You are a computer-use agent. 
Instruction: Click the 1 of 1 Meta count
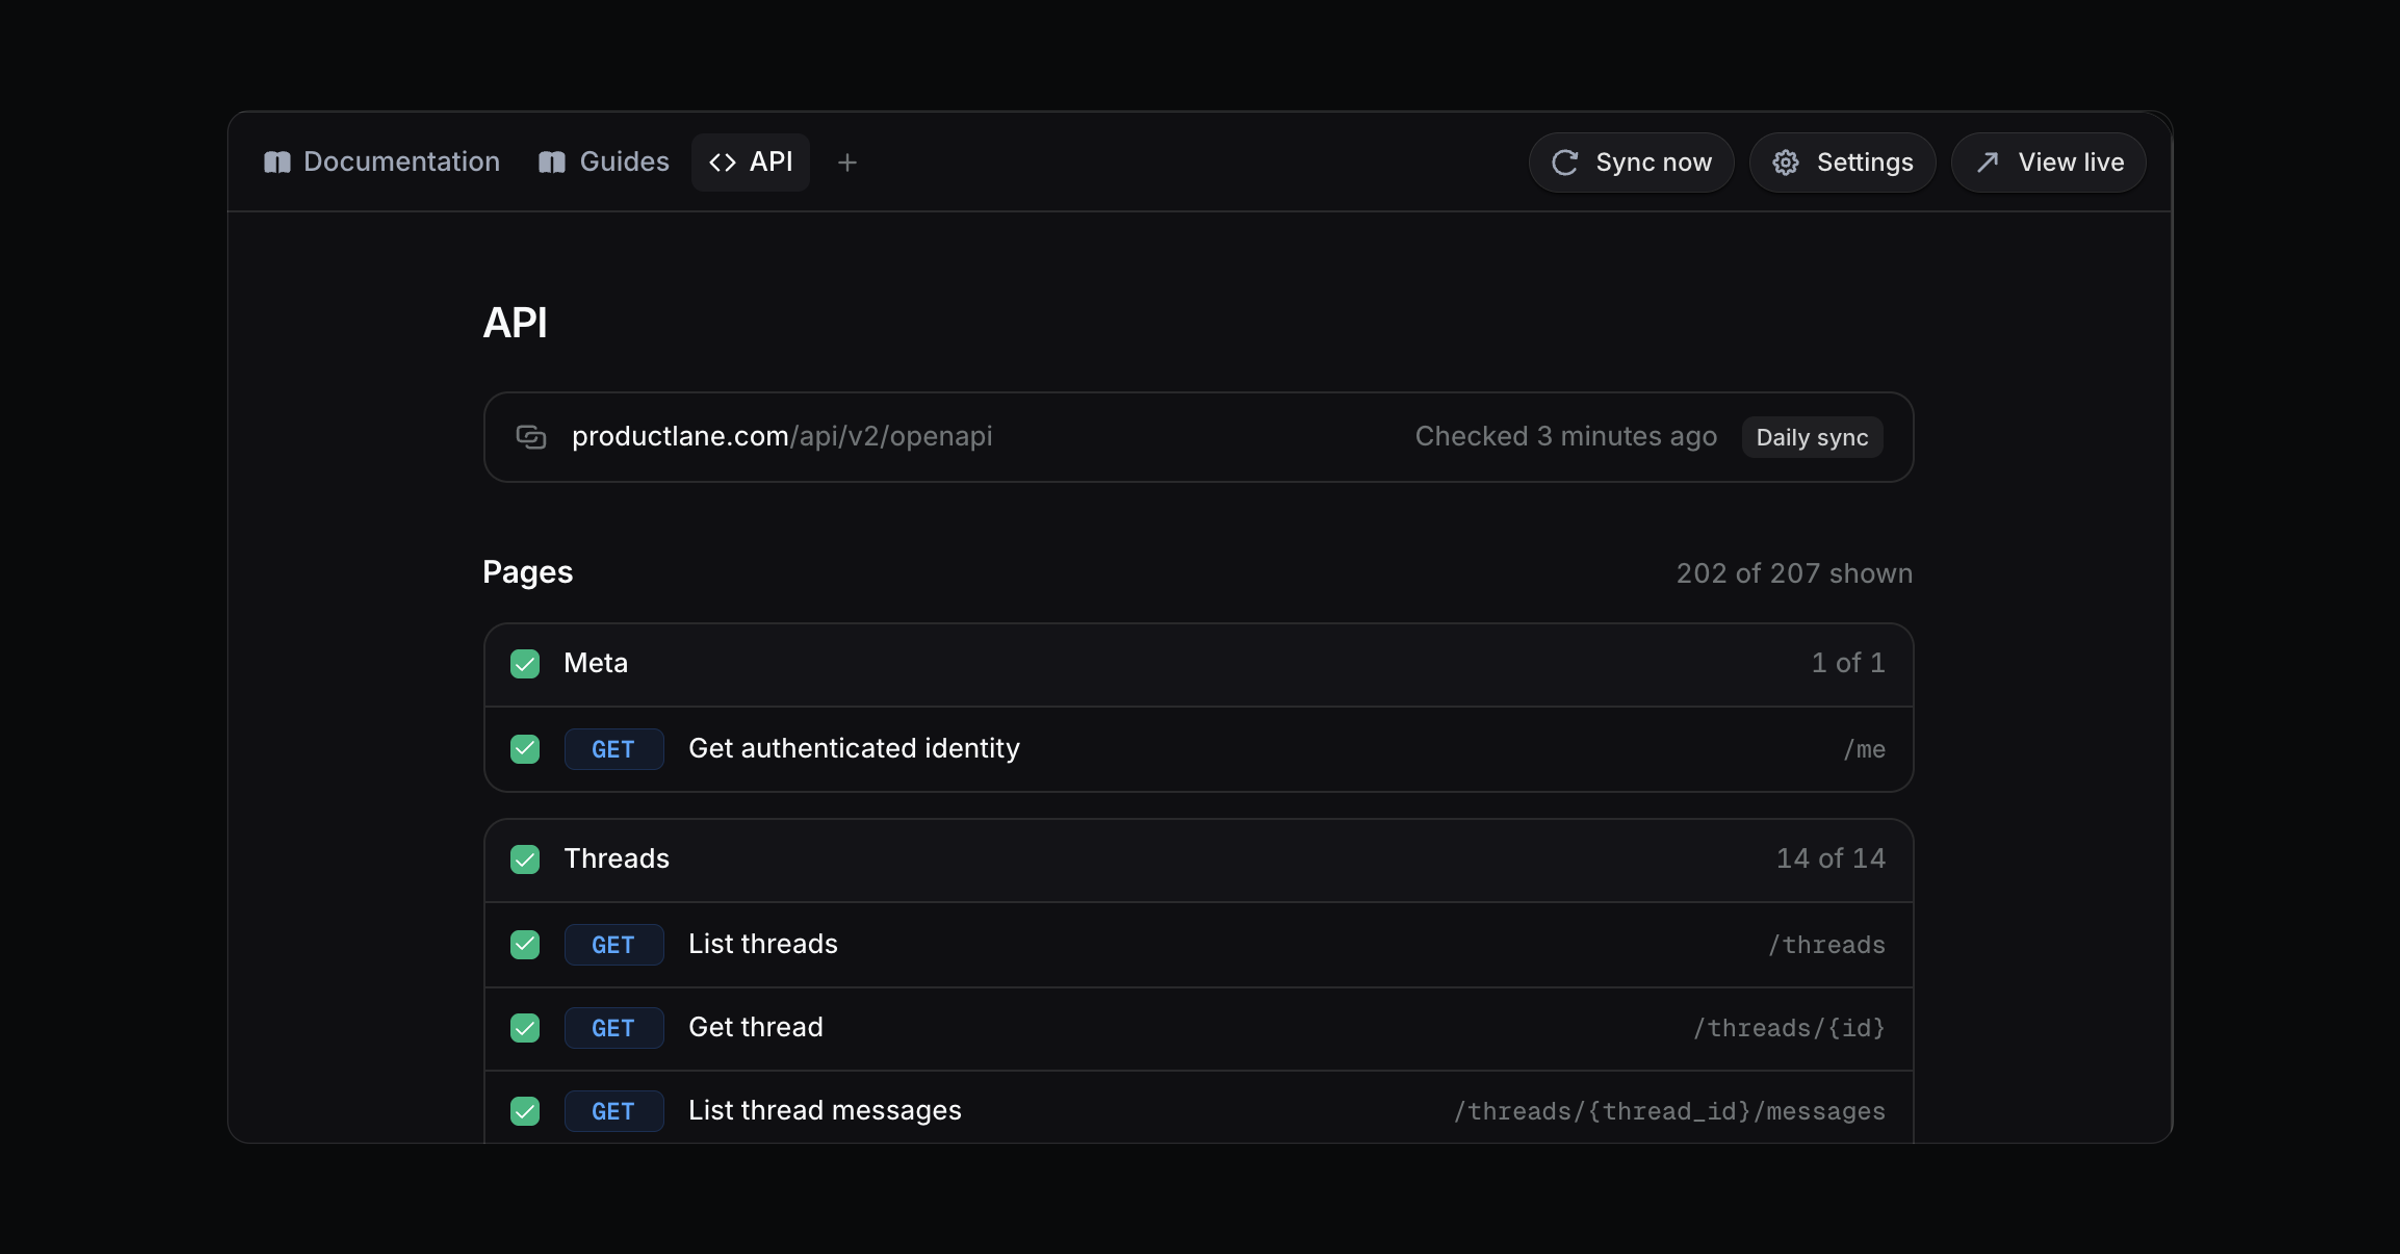tap(1848, 663)
